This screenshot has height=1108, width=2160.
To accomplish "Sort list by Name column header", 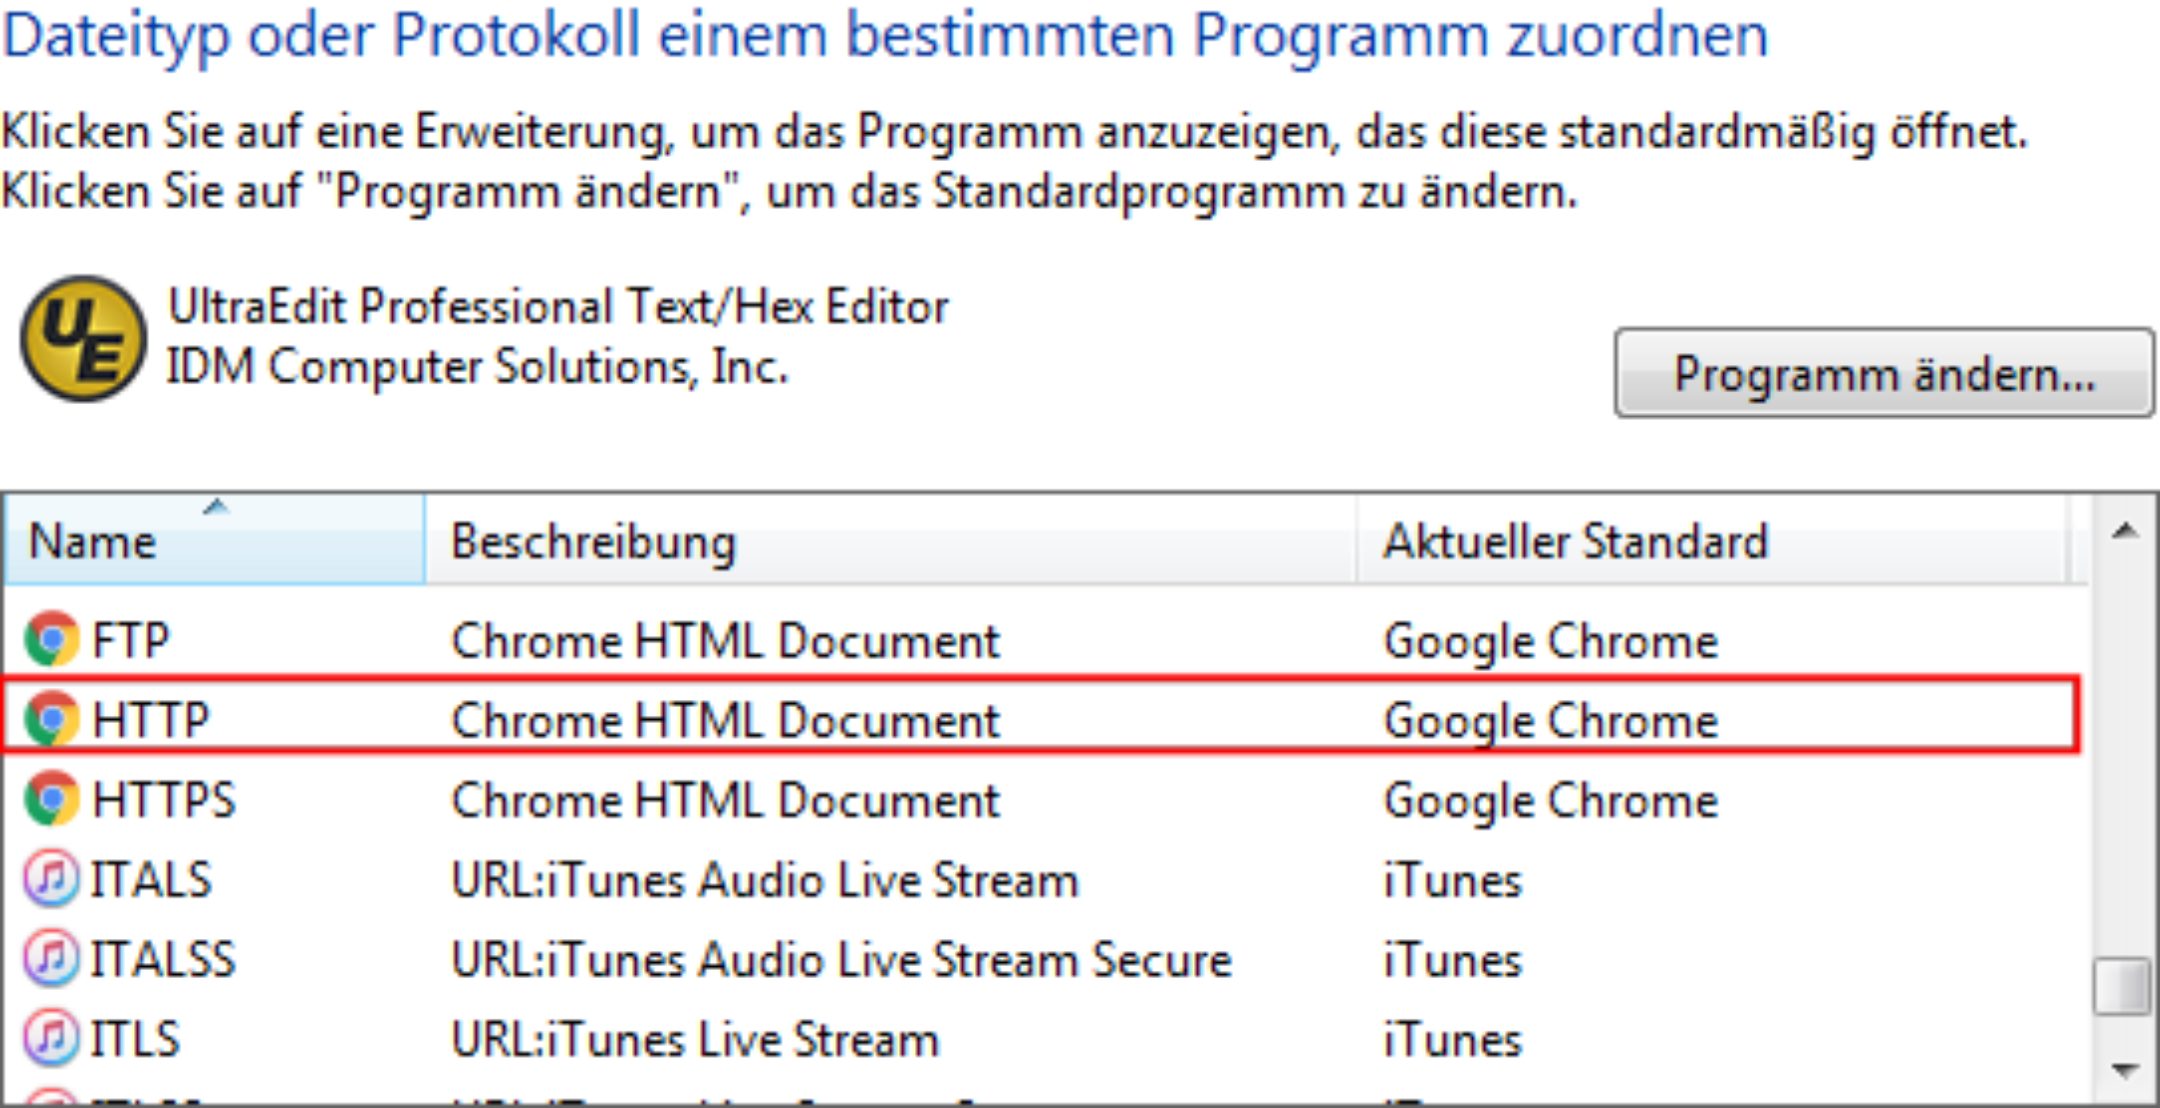I will pos(214,540).
